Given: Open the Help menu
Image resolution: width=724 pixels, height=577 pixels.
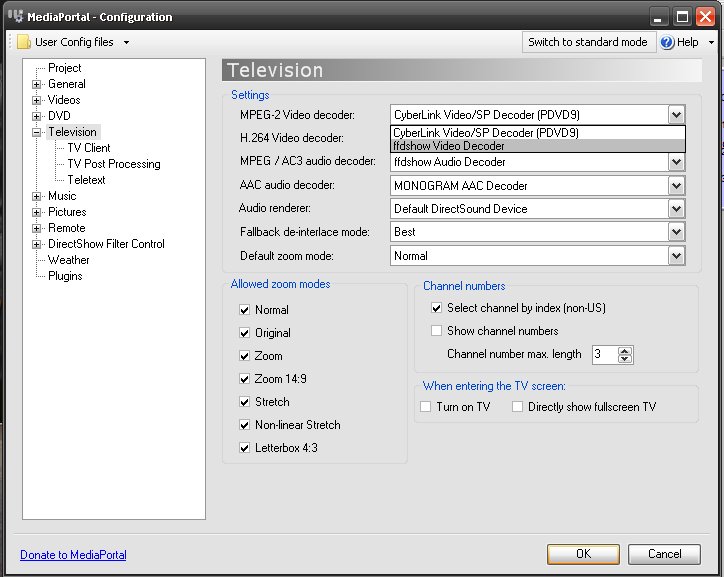Looking at the screenshot, I should click(687, 42).
